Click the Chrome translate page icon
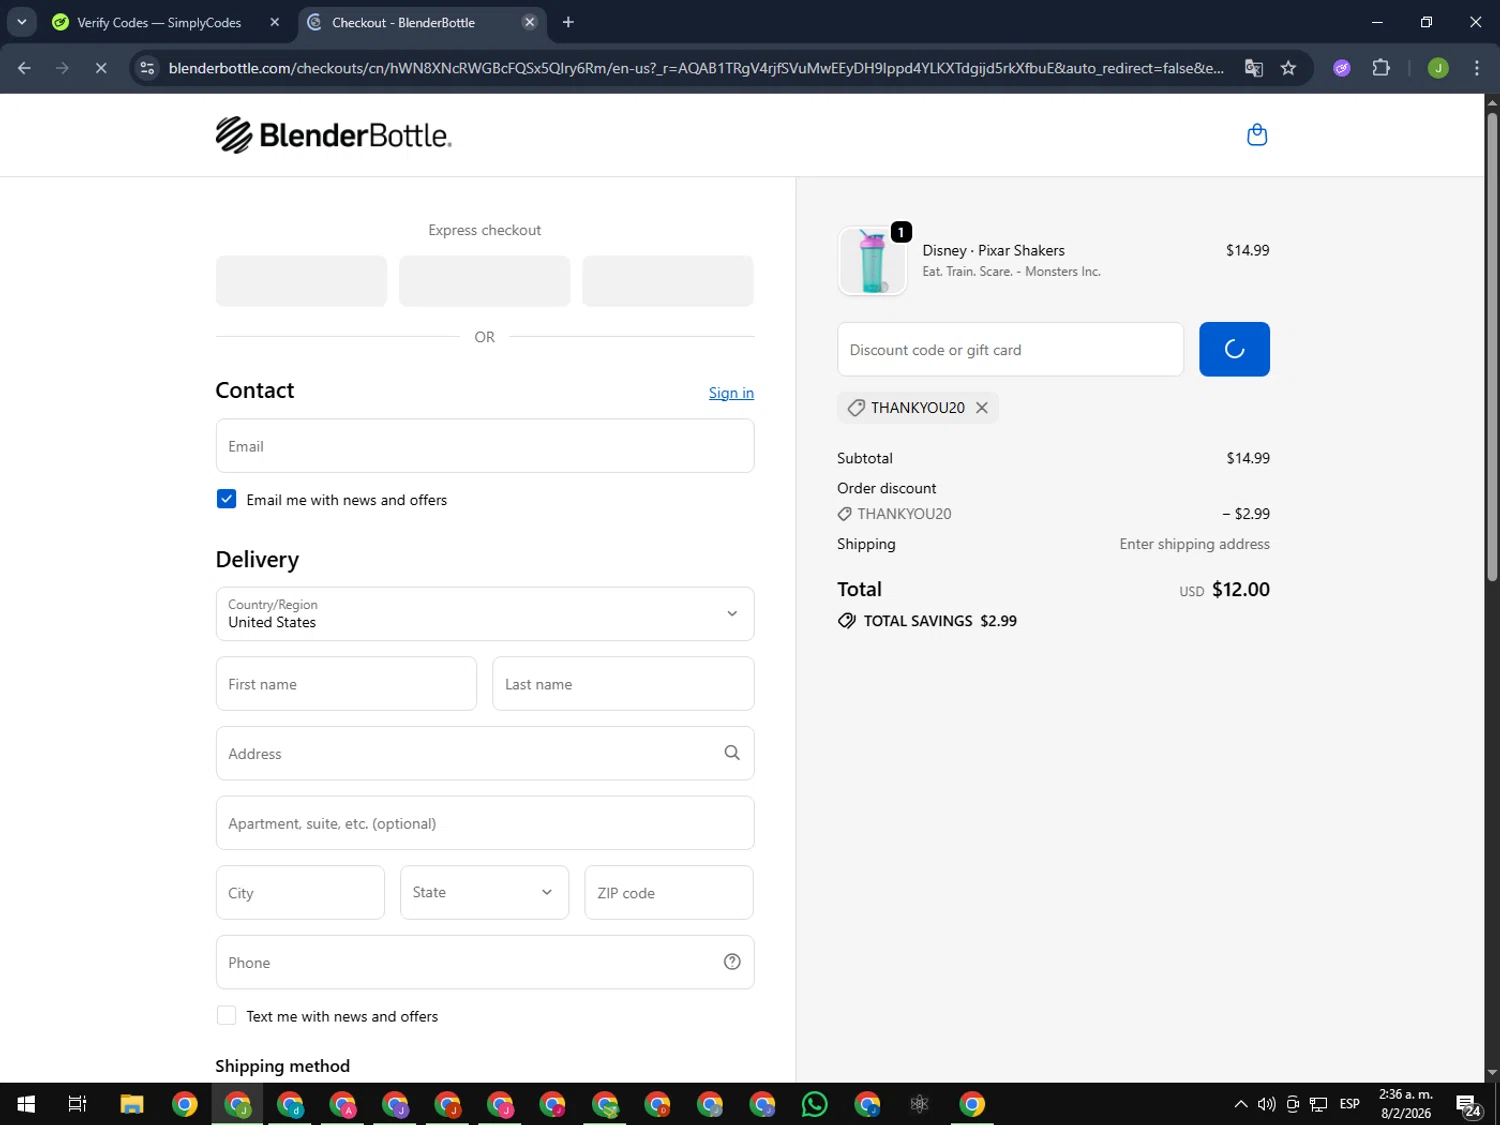This screenshot has height=1125, width=1500. tap(1253, 68)
